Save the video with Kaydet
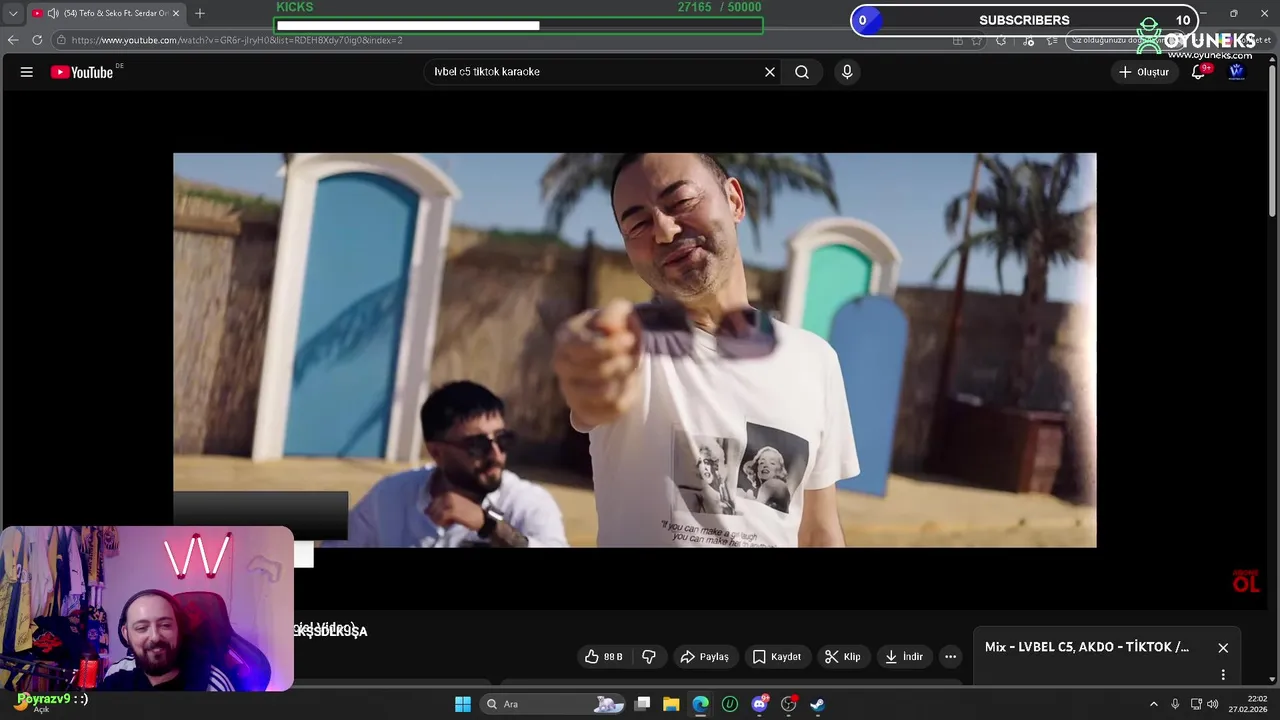 776,657
